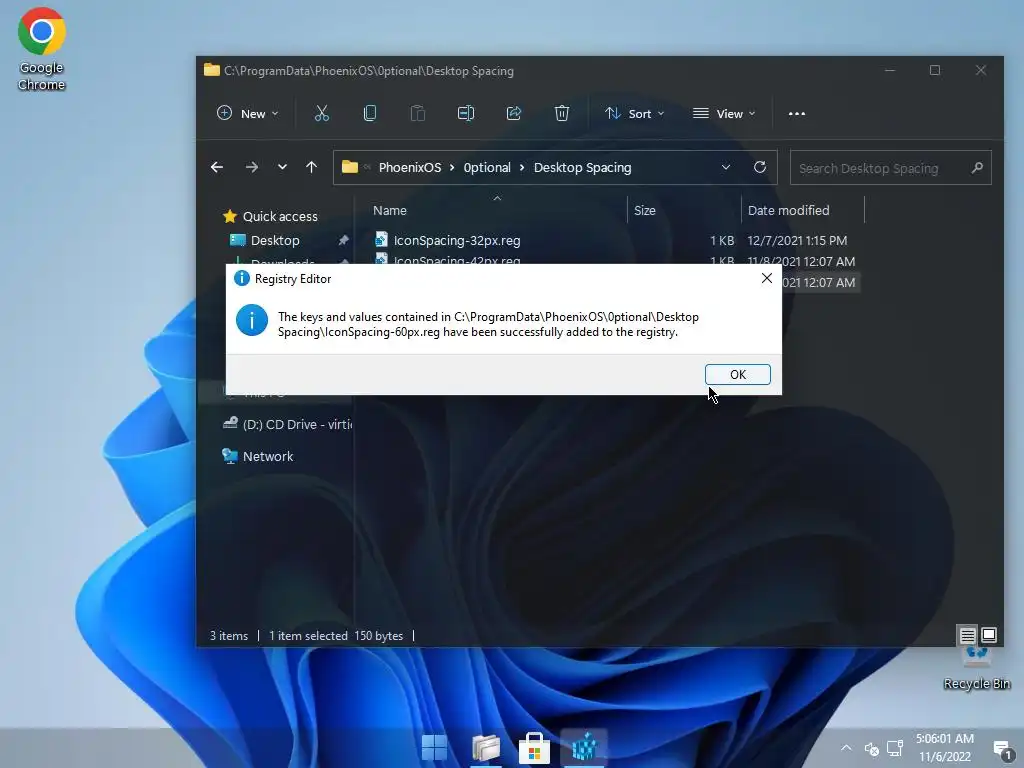Click the Cut scissors icon

[x=321, y=114]
